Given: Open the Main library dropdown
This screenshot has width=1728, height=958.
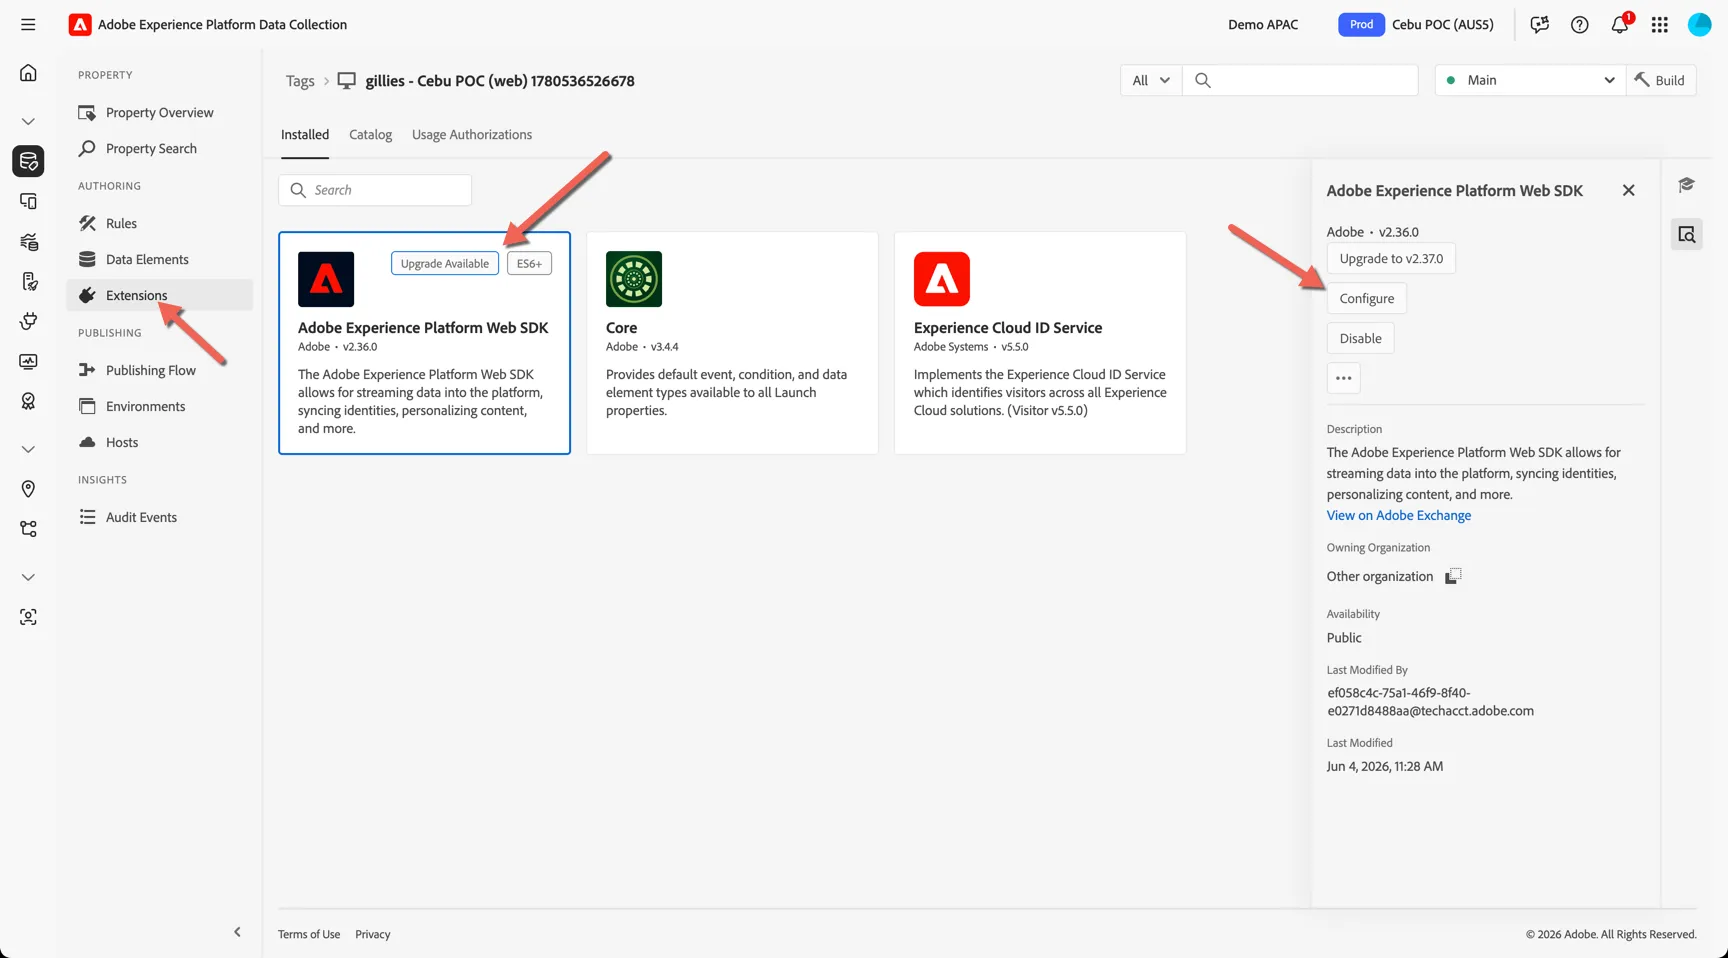Looking at the screenshot, I should (x=1530, y=80).
